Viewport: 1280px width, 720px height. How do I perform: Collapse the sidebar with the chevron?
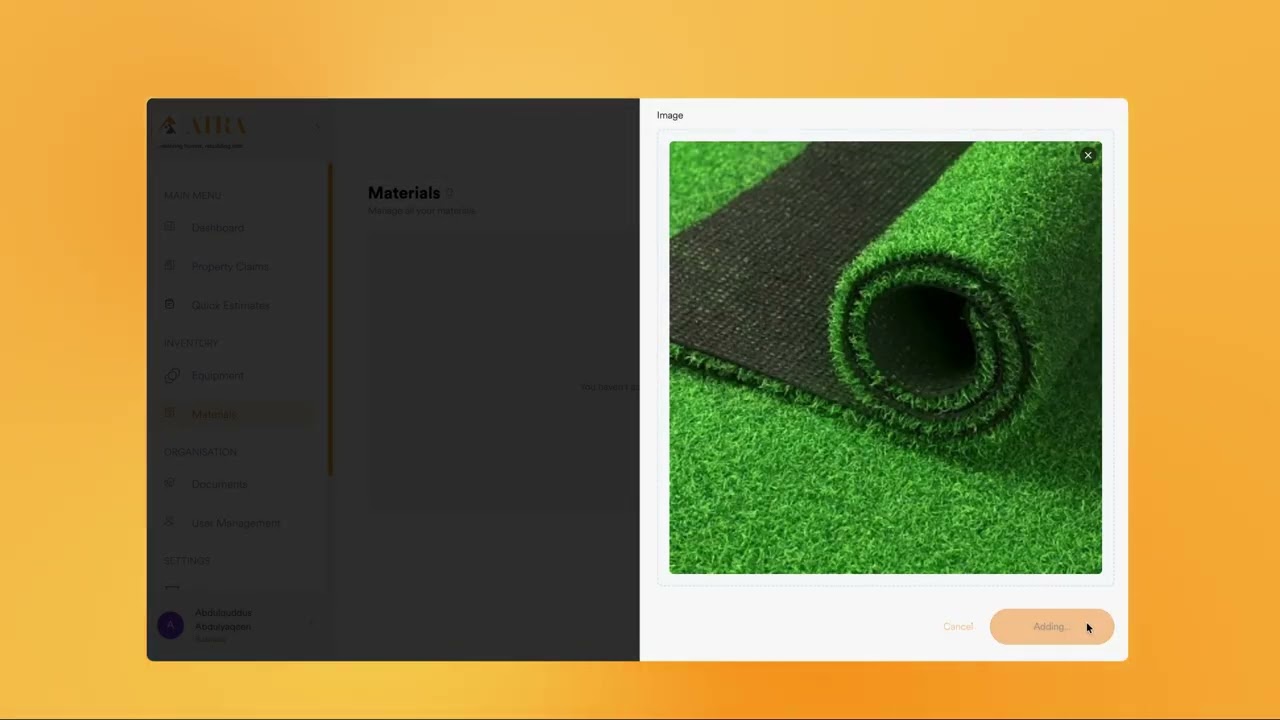(x=317, y=126)
